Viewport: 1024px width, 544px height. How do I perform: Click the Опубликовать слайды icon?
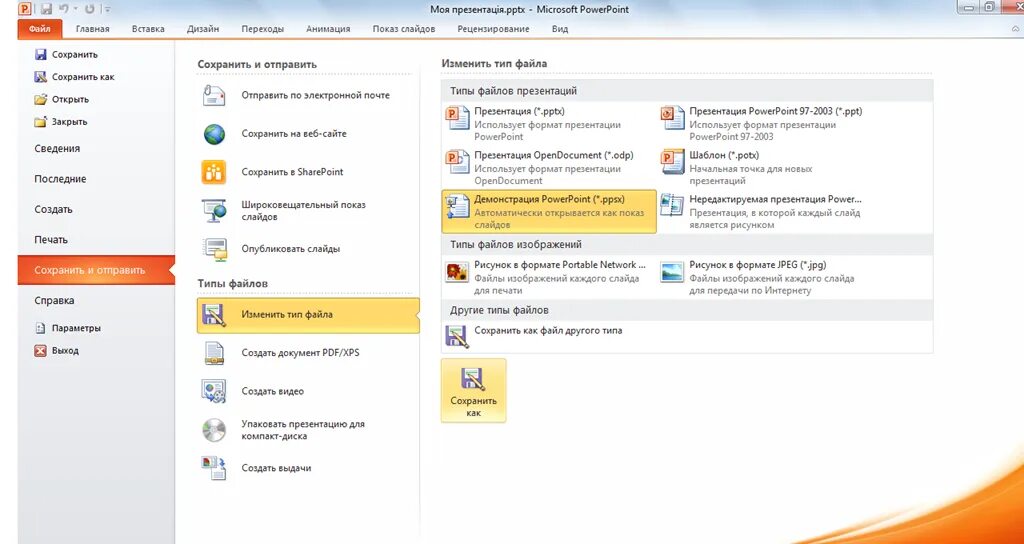pyautogui.click(x=214, y=249)
